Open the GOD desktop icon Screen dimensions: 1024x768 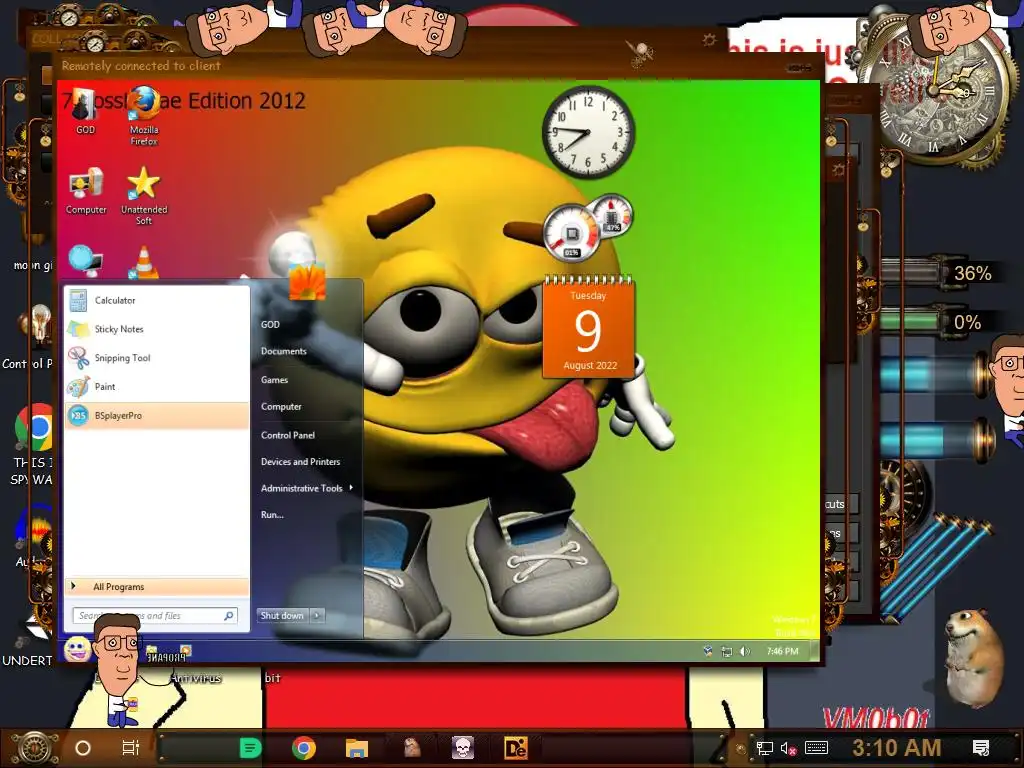pyautogui.click(x=85, y=110)
